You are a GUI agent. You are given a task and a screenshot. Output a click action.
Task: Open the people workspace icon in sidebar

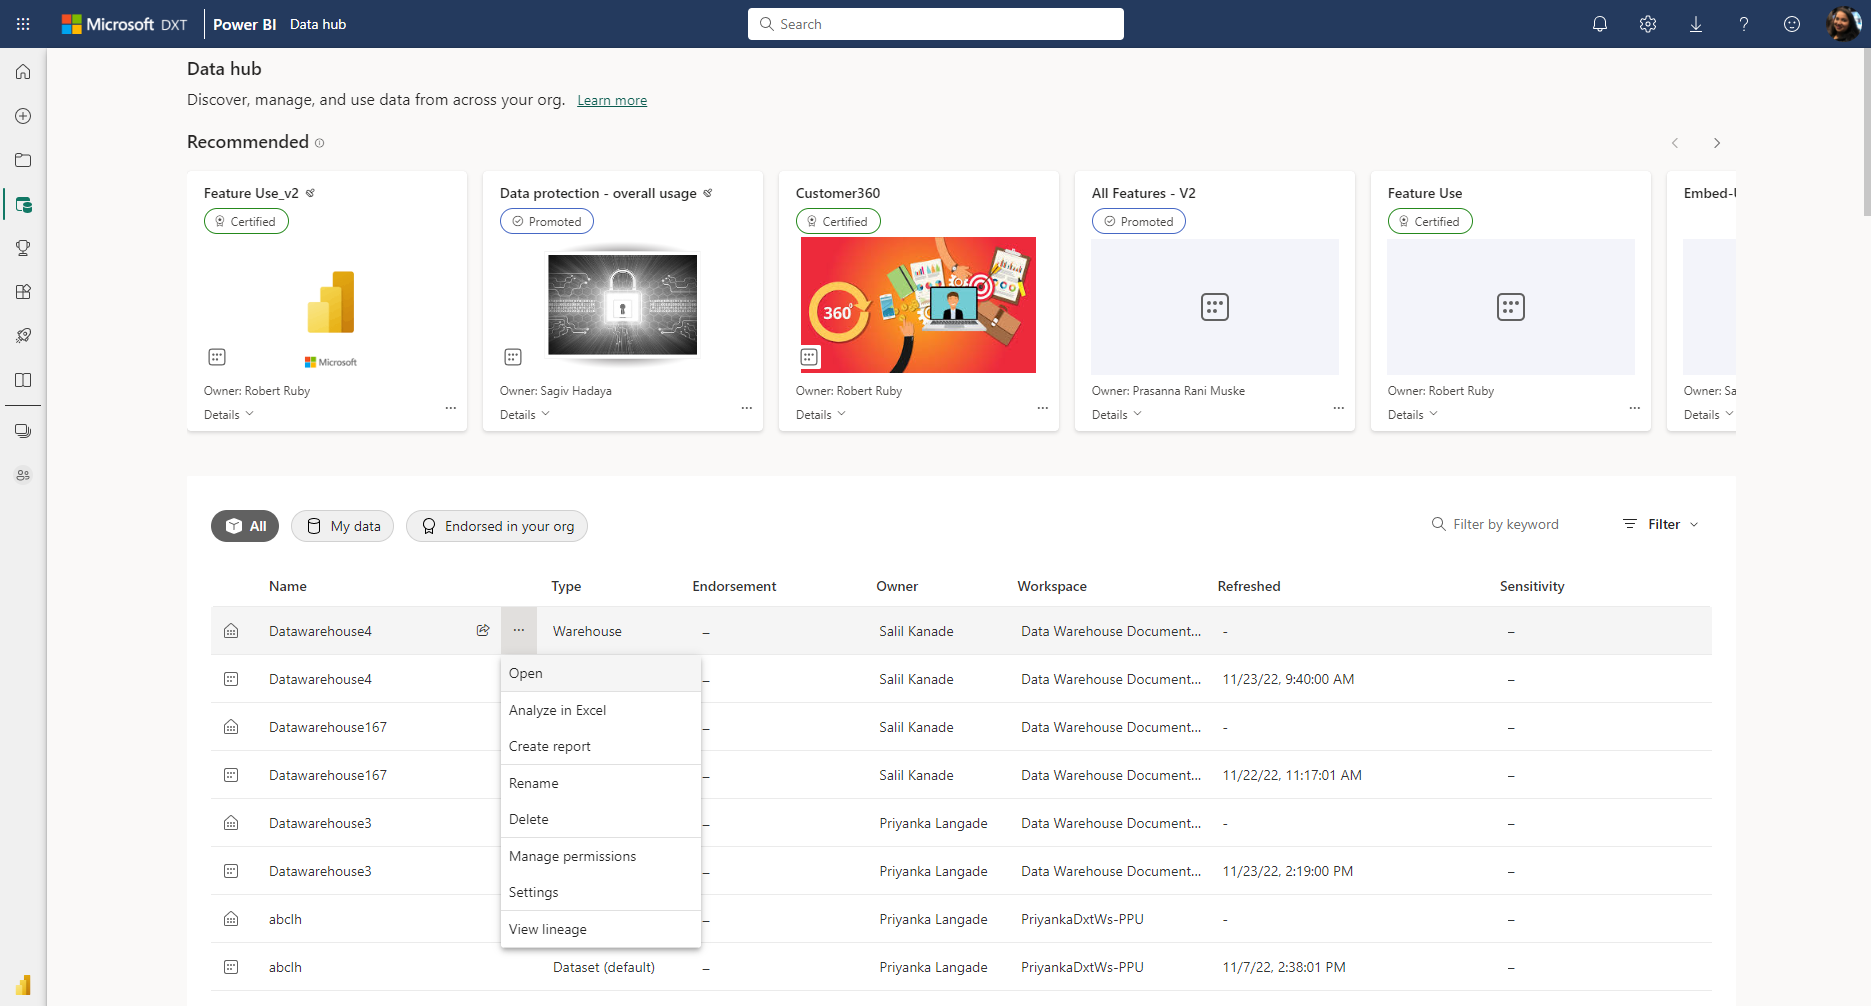point(23,475)
